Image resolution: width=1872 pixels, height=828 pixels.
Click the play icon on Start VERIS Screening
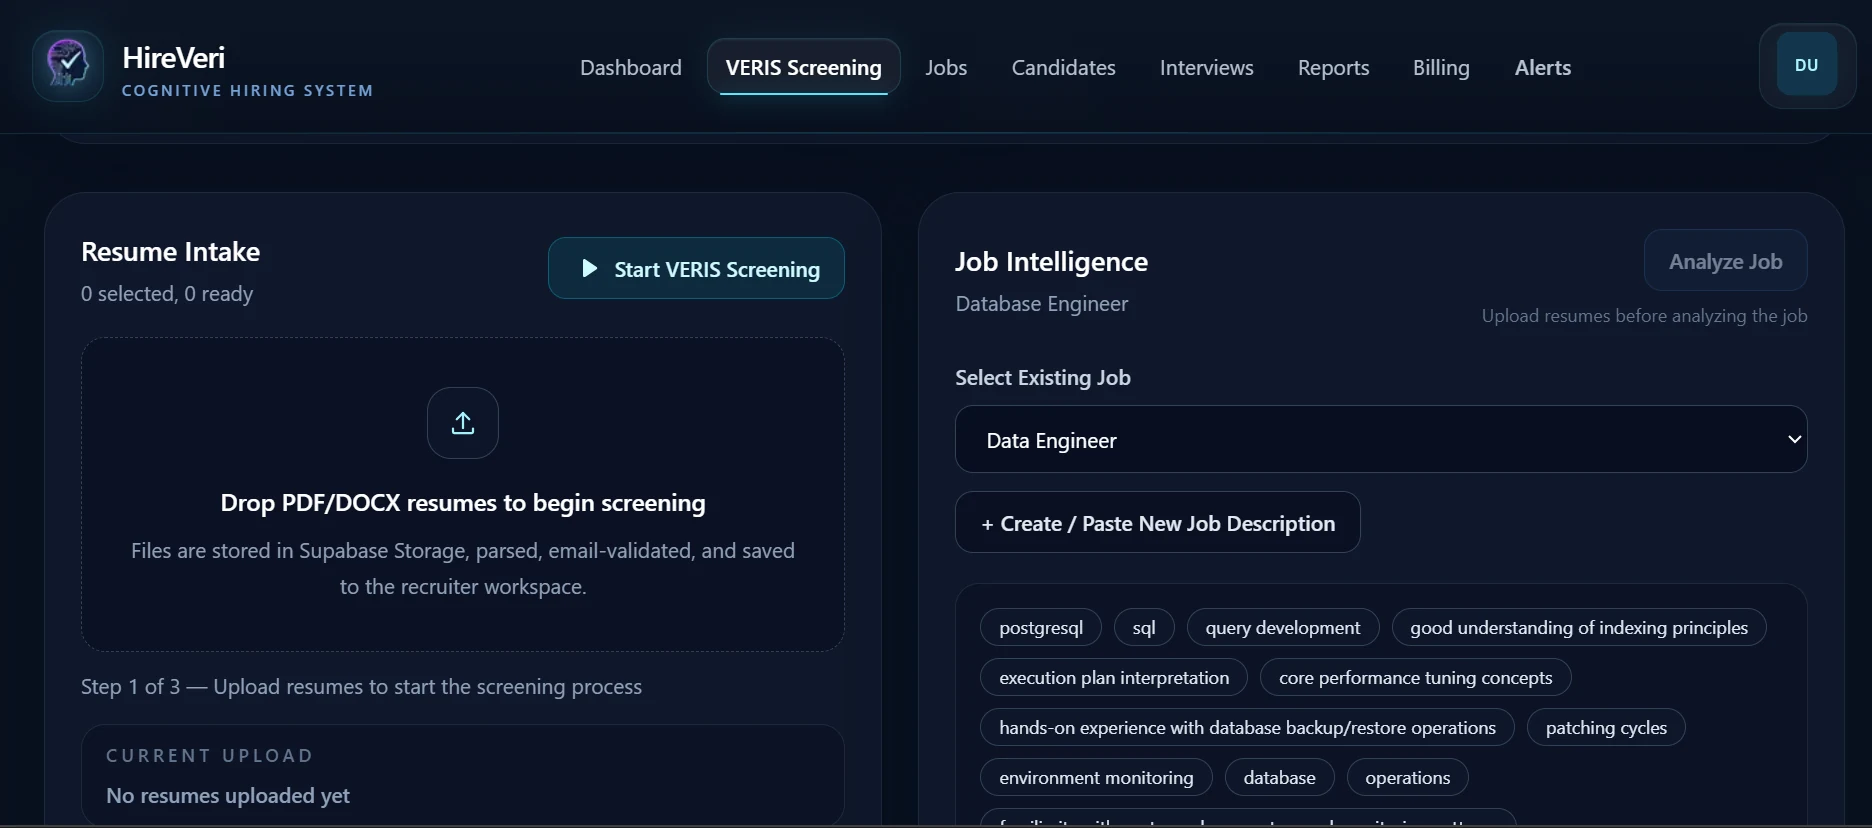tap(590, 268)
